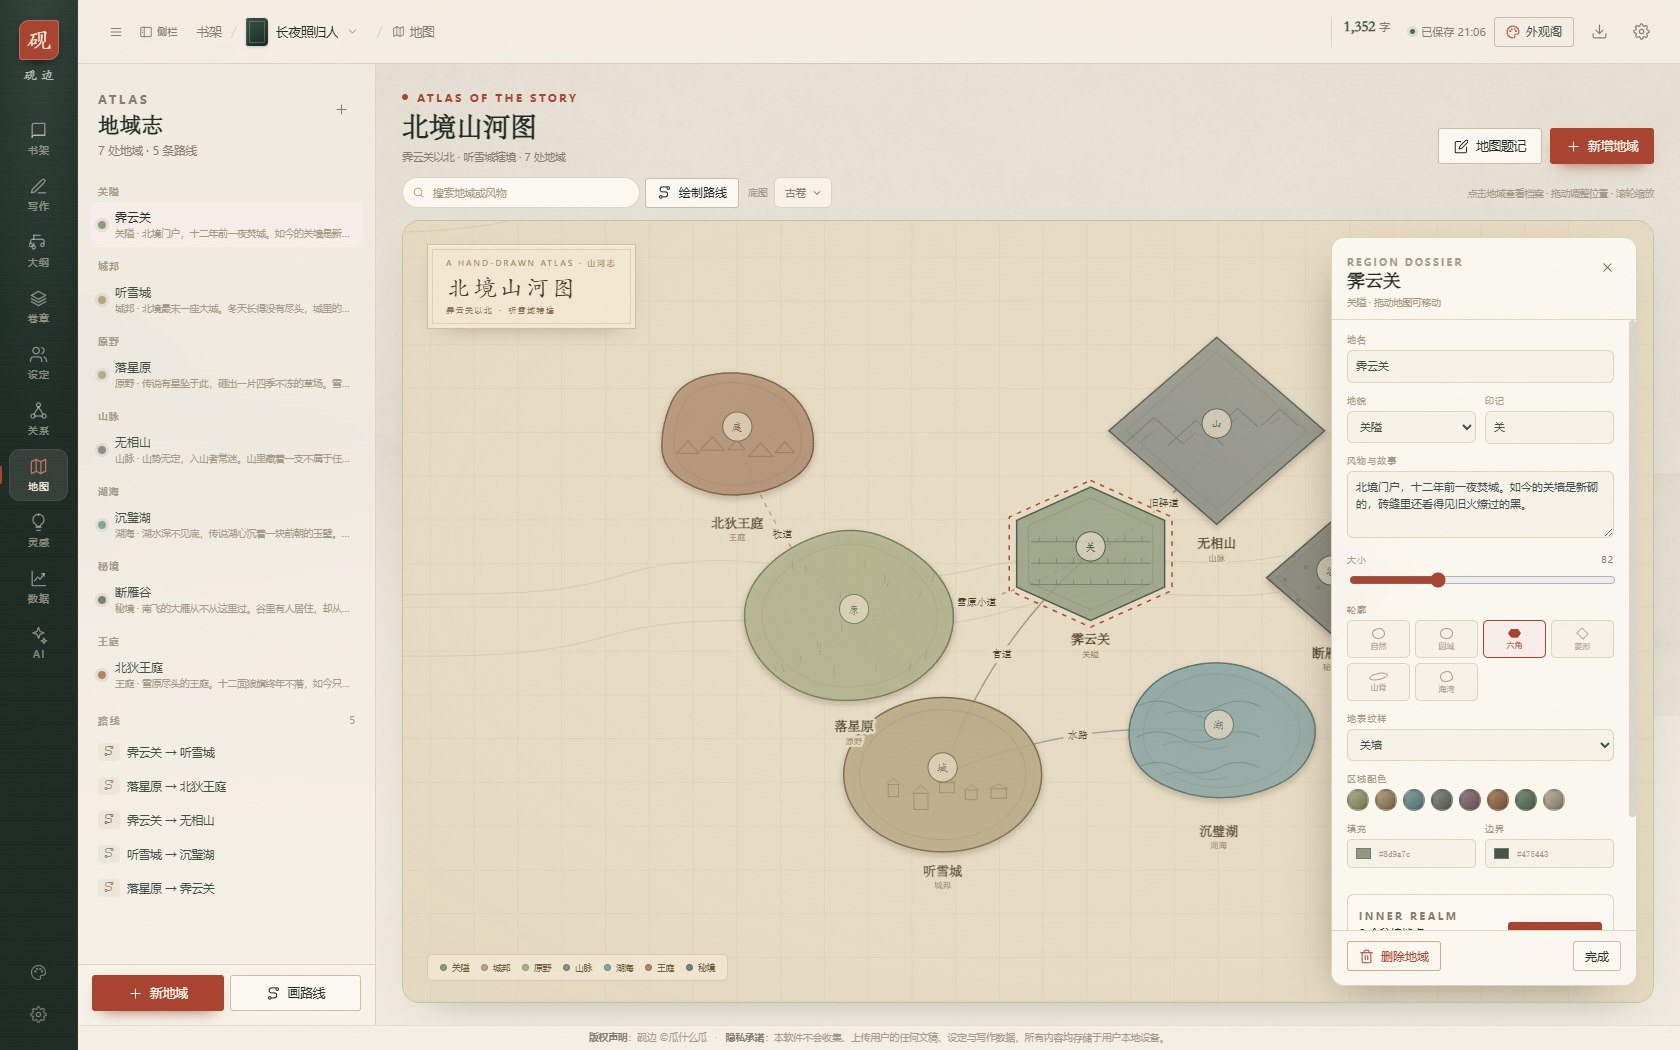Image resolution: width=1680 pixels, height=1050 pixels.
Task: Click 完成 to finish editing
Action: (x=1596, y=957)
